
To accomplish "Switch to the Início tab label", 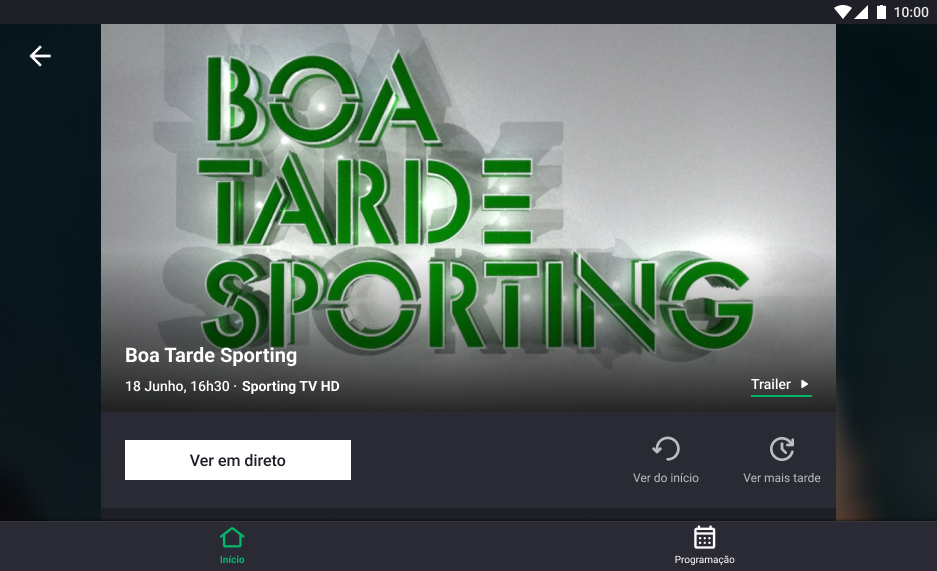I will (232, 560).
